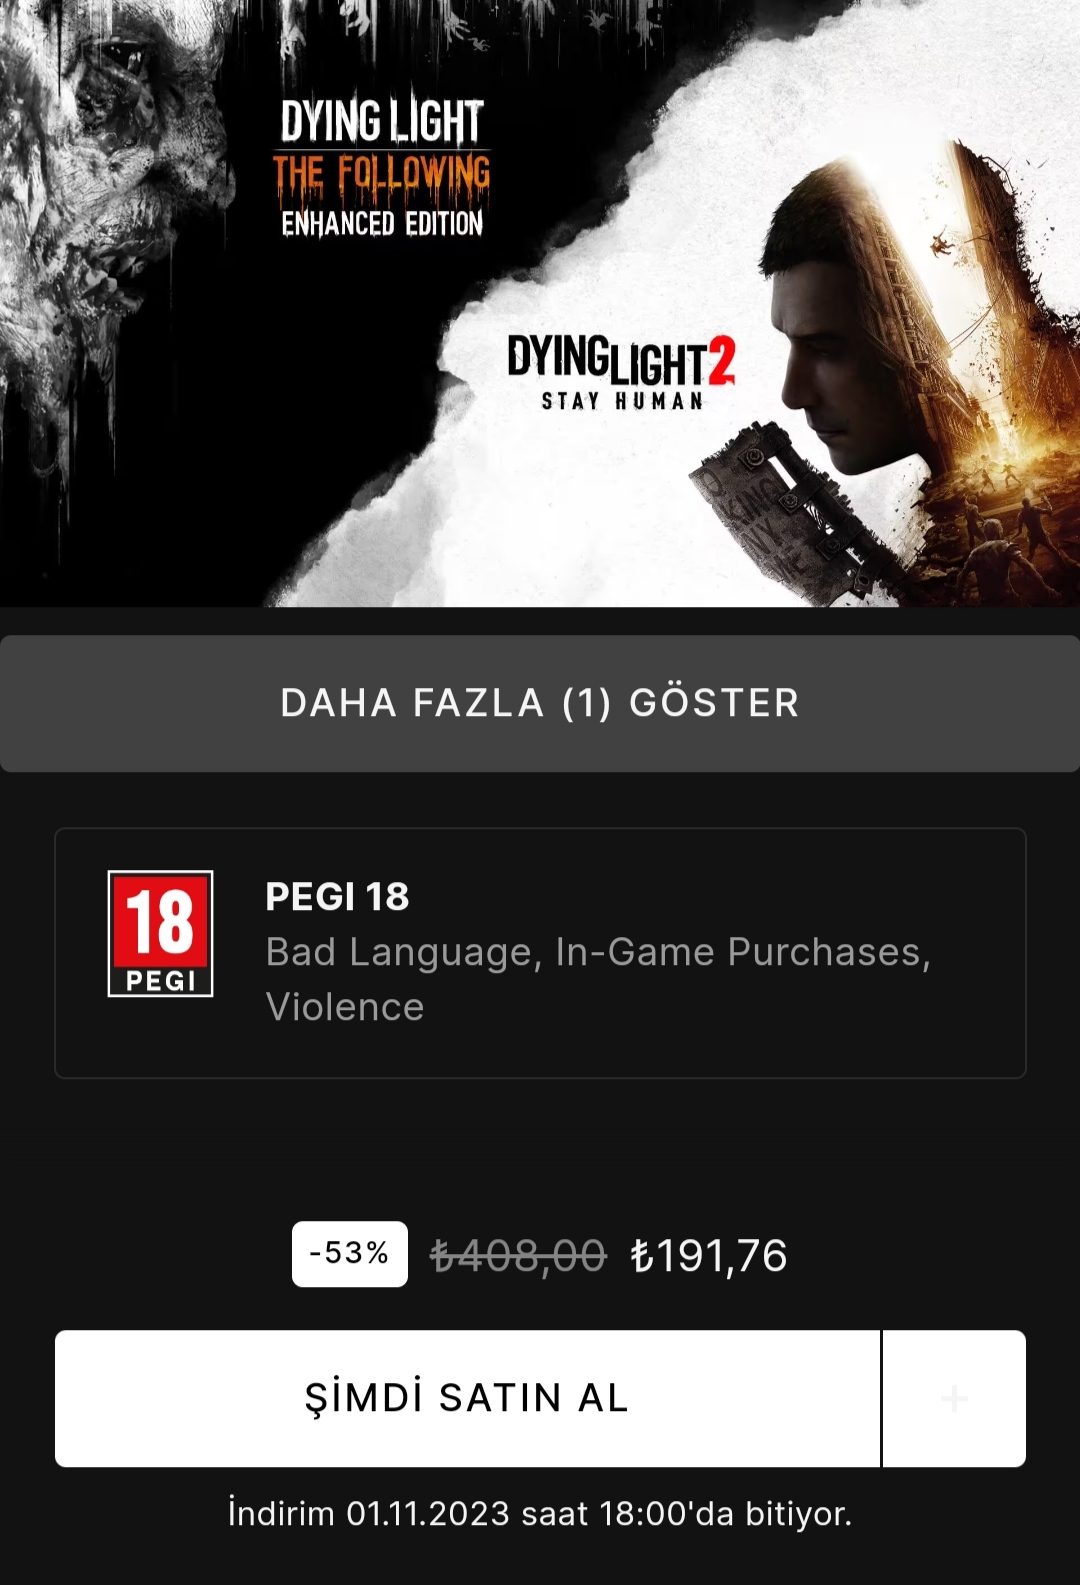The width and height of the screenshot is (1080, 1585).
Task: Click the discounted ₺191,76 price
Action: pos(709,1255)
